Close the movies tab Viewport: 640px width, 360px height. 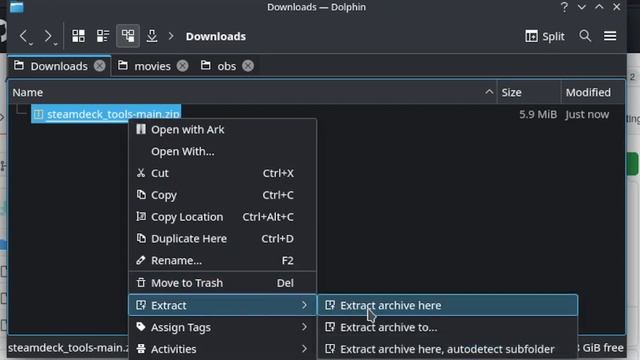tap(182, 66)
